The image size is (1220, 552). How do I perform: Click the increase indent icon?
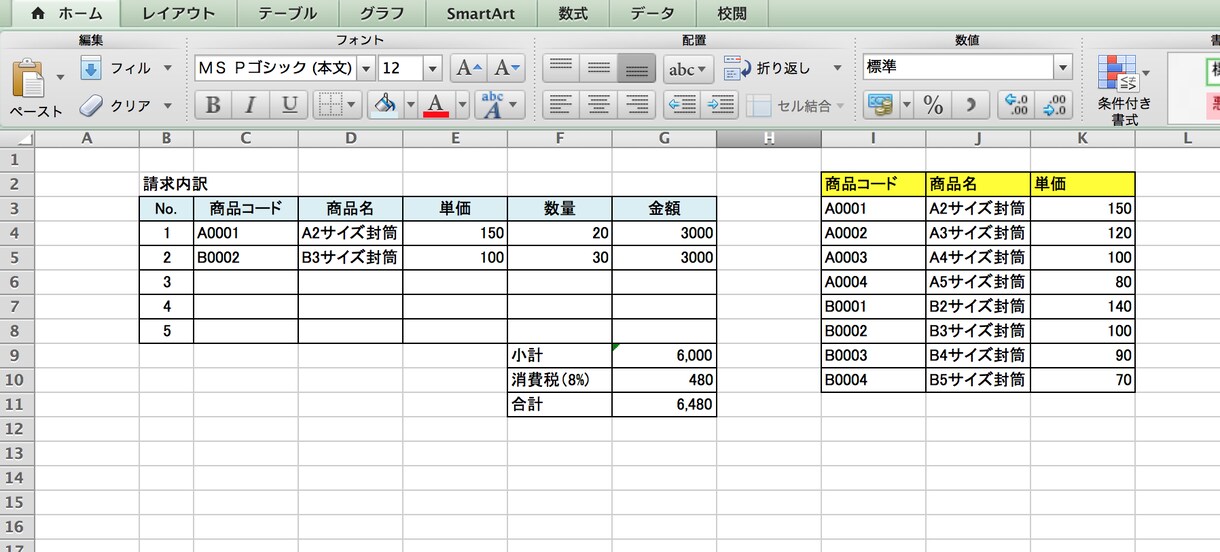pos(719,104)
